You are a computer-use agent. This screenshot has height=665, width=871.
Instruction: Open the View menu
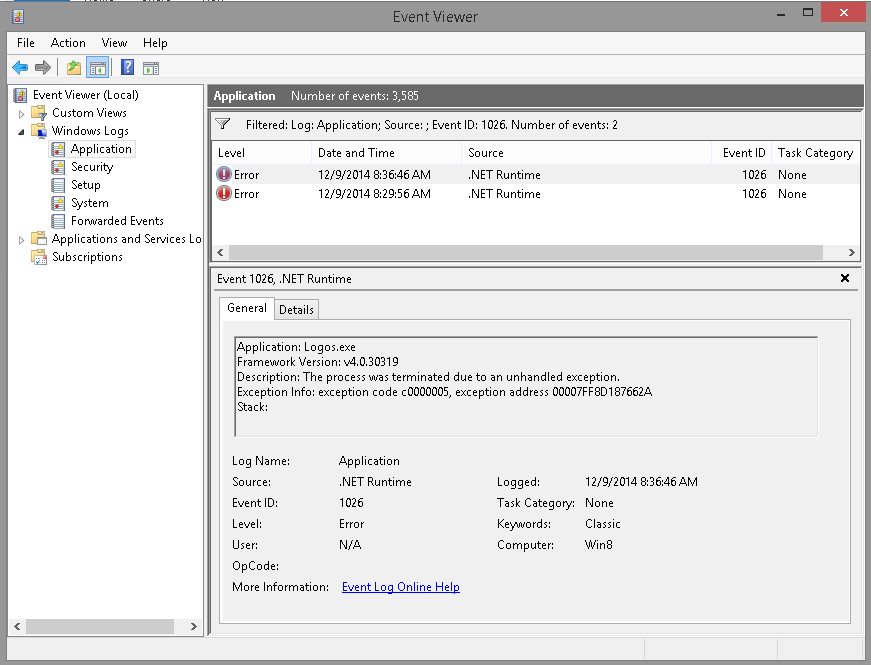(114, 43)
